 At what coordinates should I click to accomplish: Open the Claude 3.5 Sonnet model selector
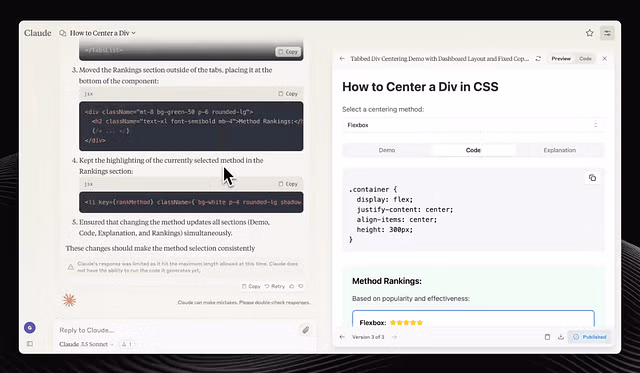pyautogui.click(x=87, y=344)
